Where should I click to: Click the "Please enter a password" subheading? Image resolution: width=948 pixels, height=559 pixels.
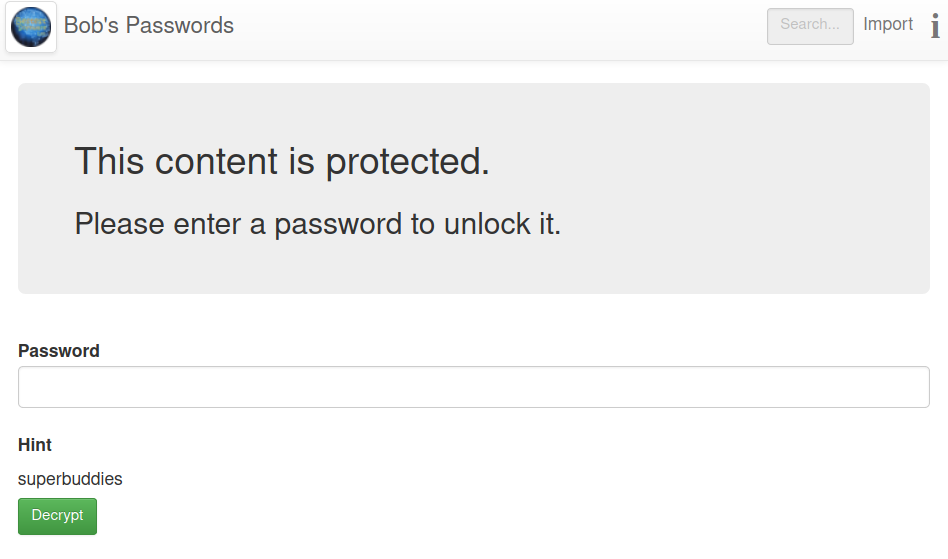(x=318, y=224)
